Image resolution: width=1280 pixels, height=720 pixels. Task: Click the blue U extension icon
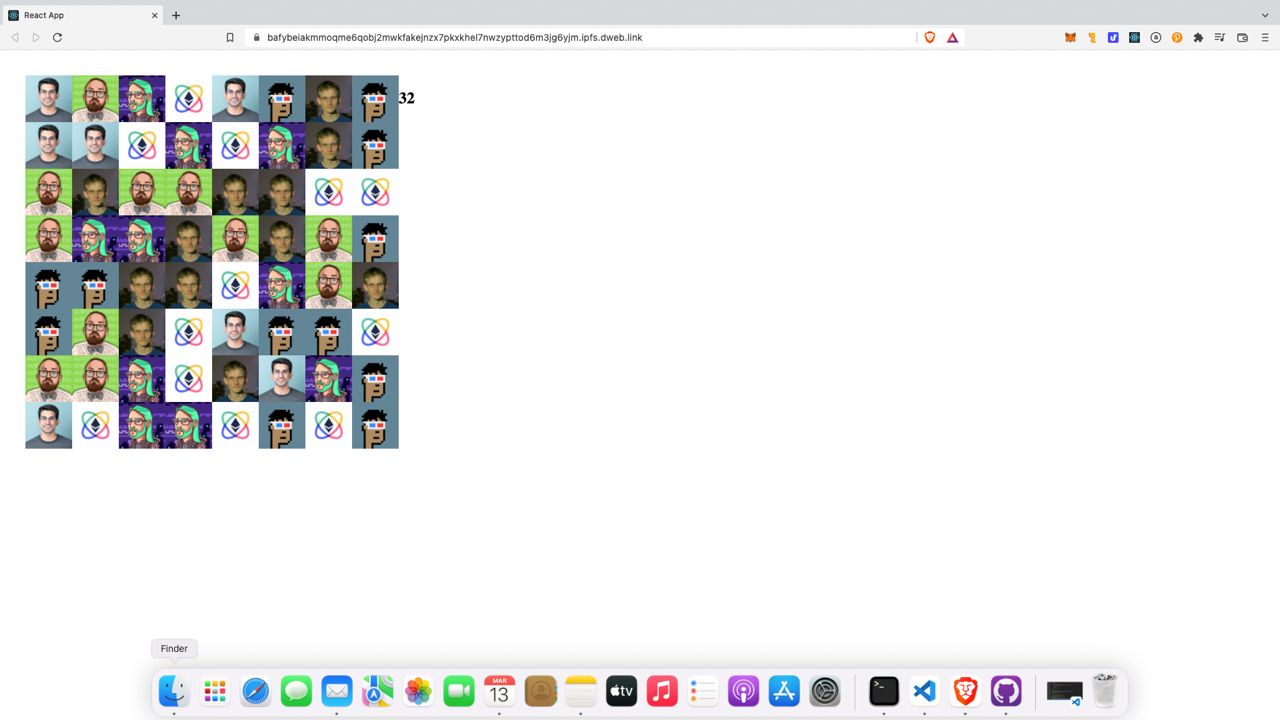1113,37
